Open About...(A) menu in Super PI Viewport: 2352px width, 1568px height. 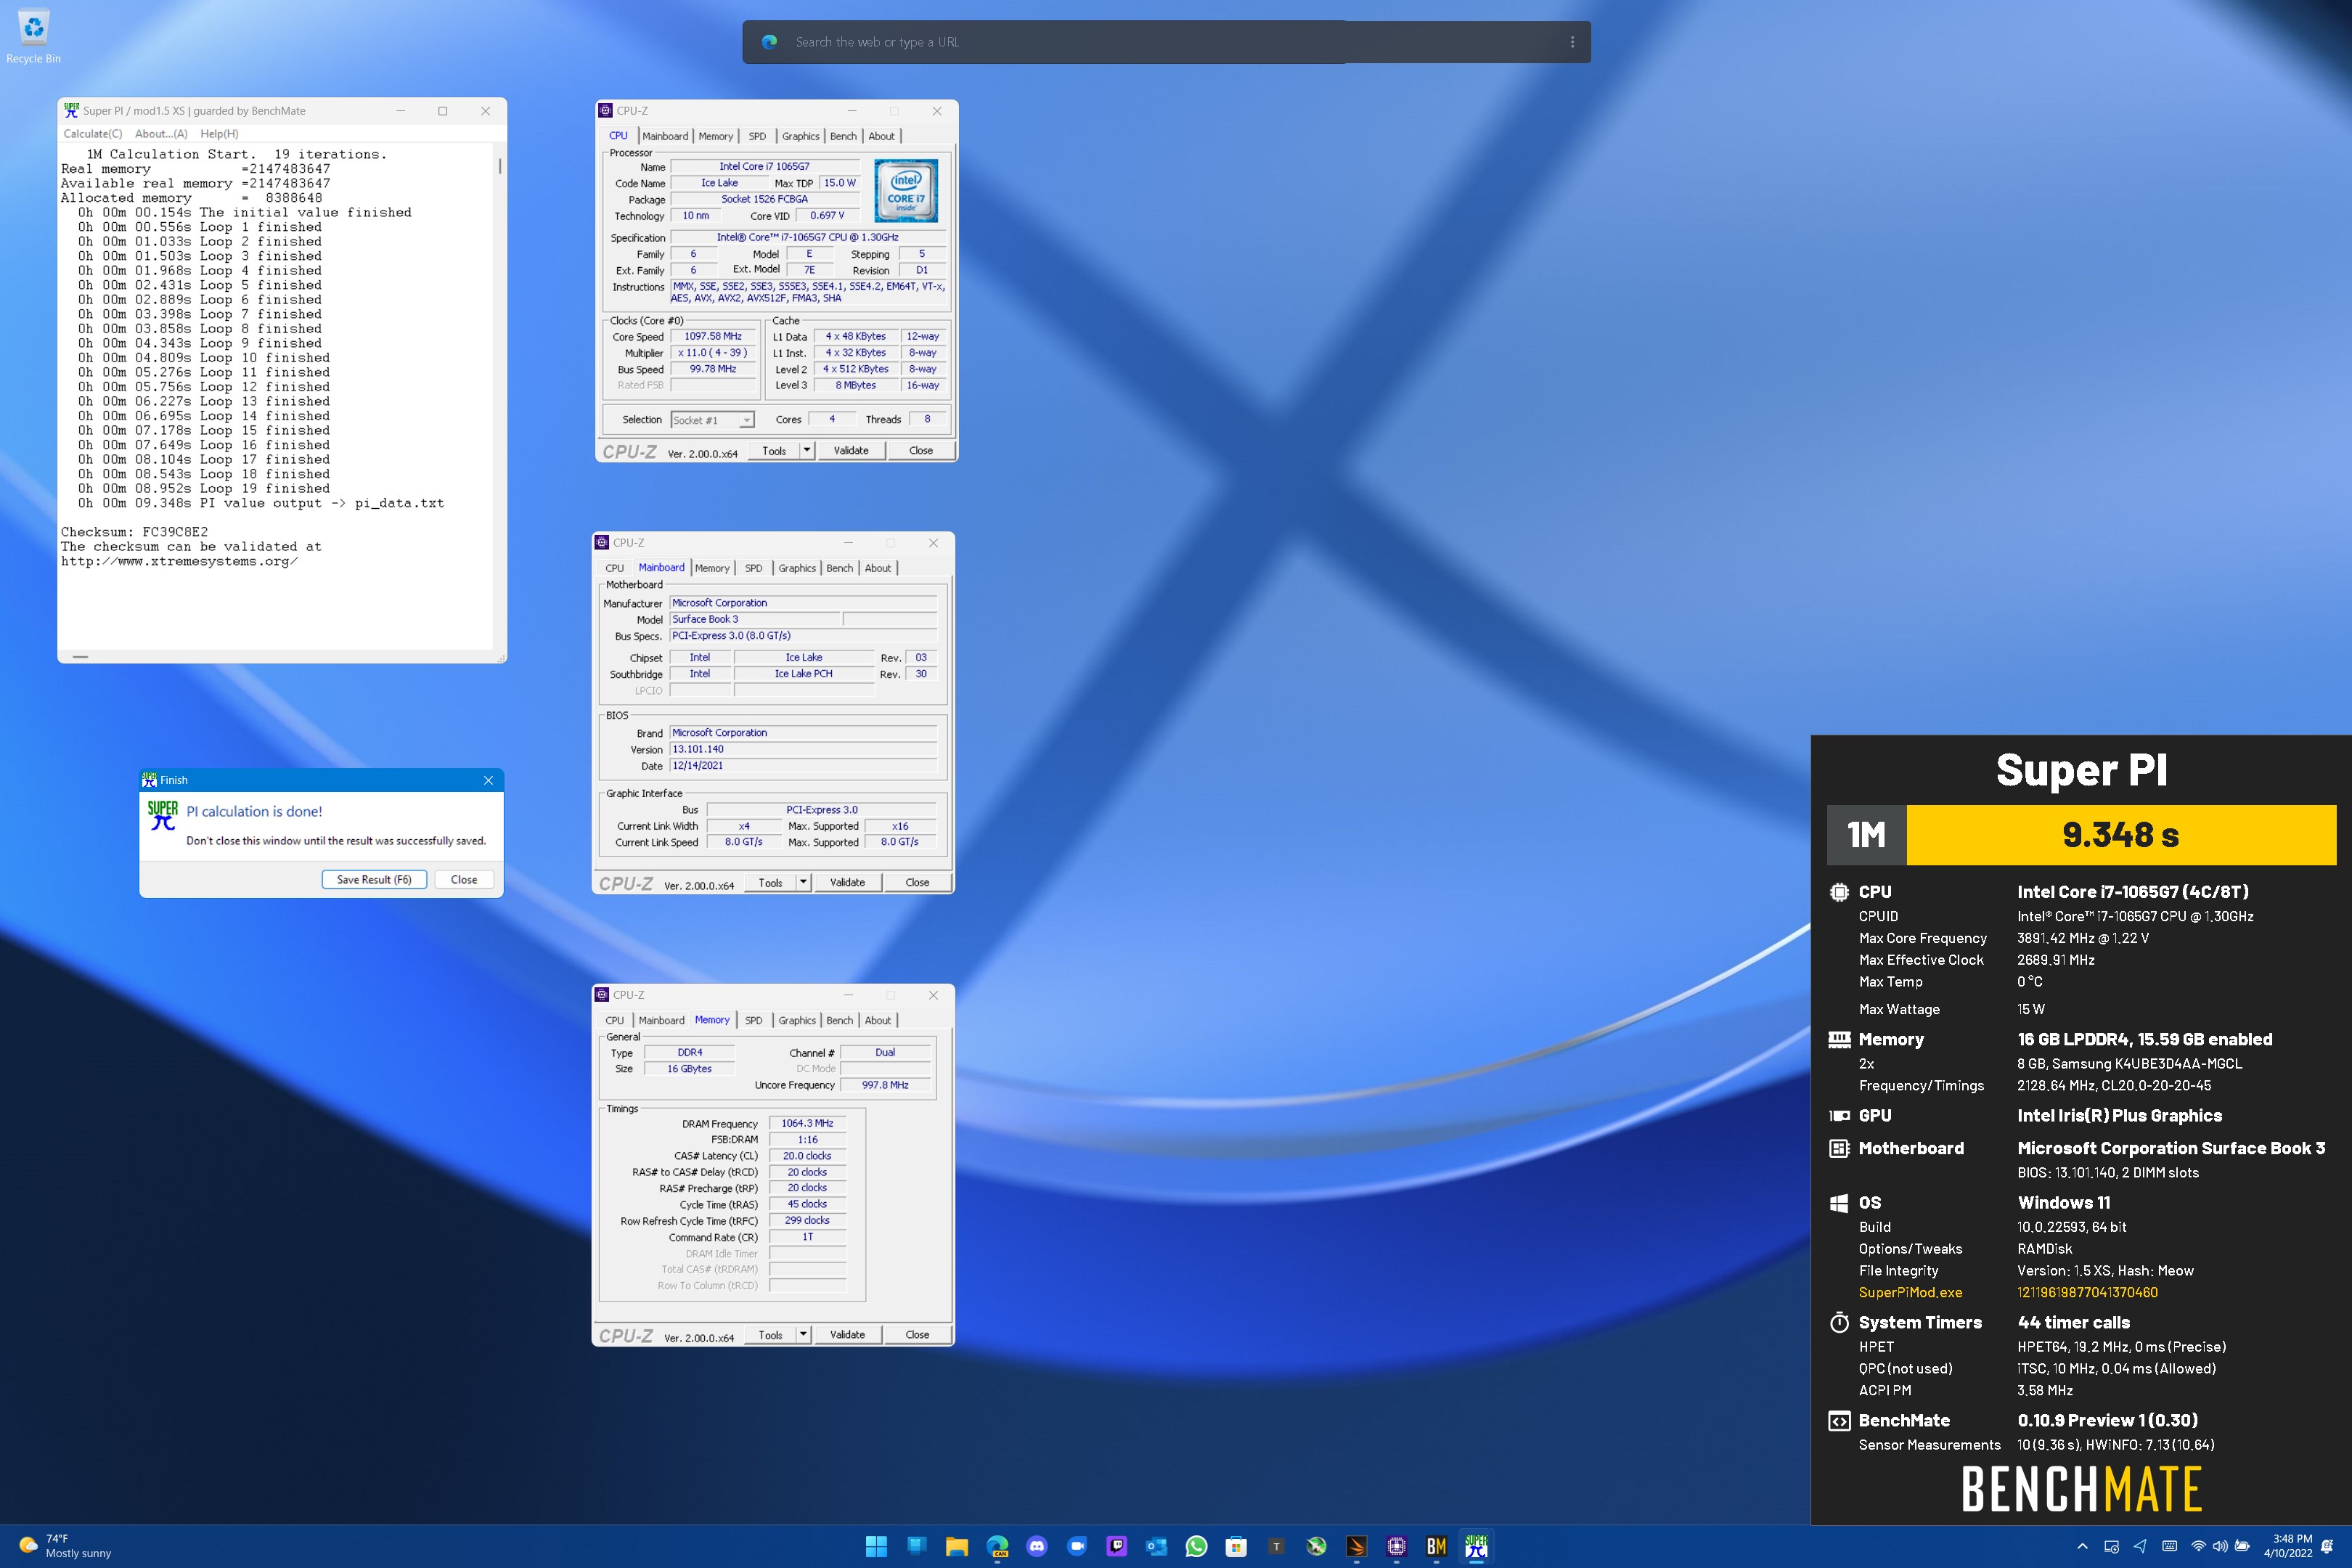(161, 134)
